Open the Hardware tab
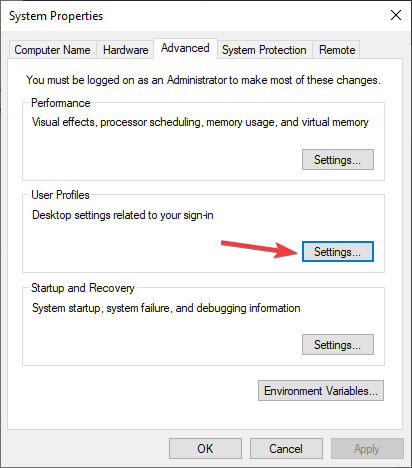Viewport: 412px width, 468px height. 125,50
